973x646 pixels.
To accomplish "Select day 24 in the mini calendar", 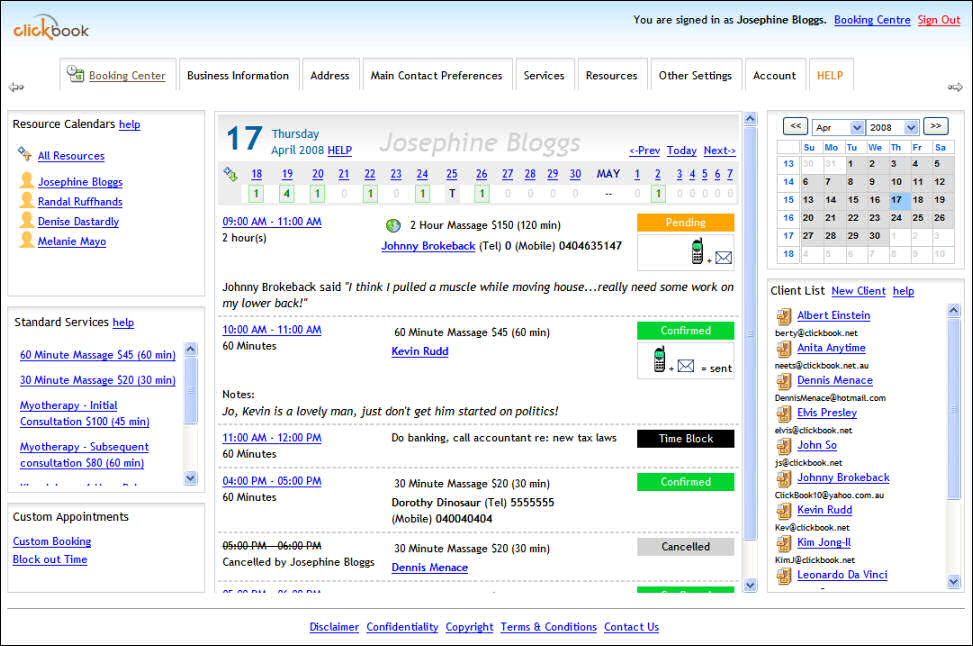I will [896, 218].
